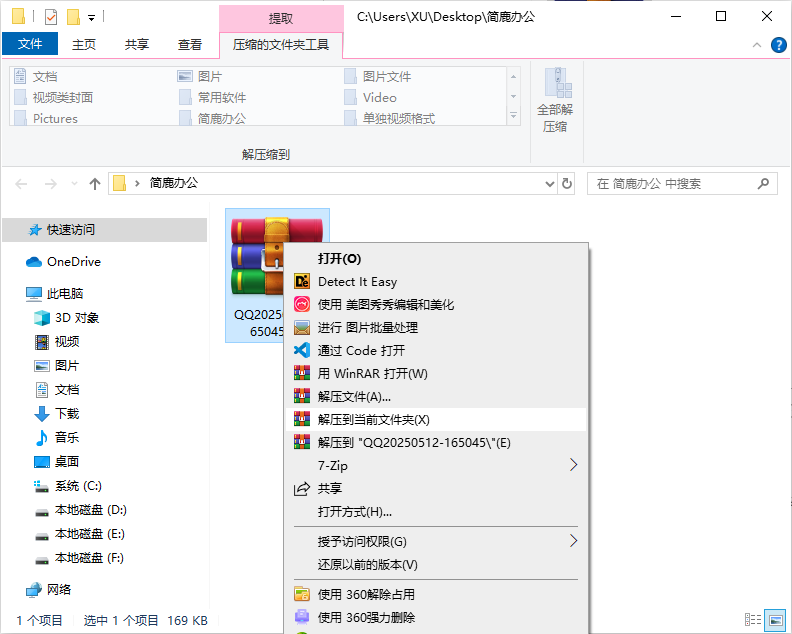Screen dimensions: 792x634
Task: Extract to 视频类封面 destination
Action: click(x=54, y=97)
